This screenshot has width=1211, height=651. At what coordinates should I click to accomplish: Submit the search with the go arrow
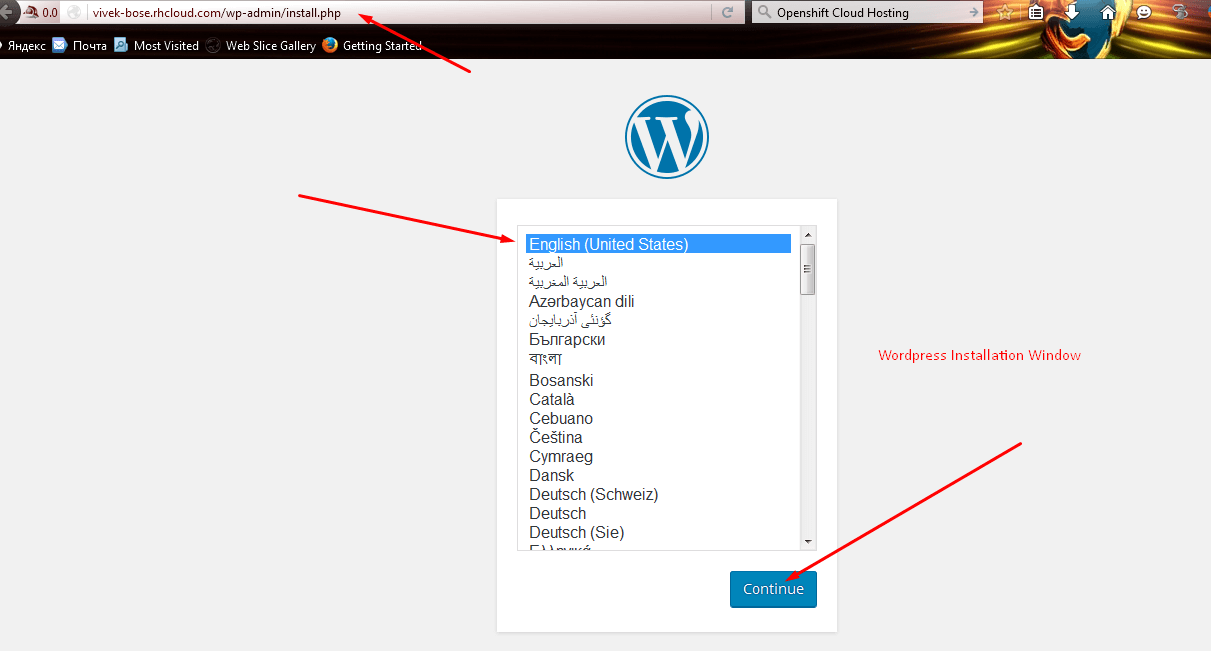[974, 13]
